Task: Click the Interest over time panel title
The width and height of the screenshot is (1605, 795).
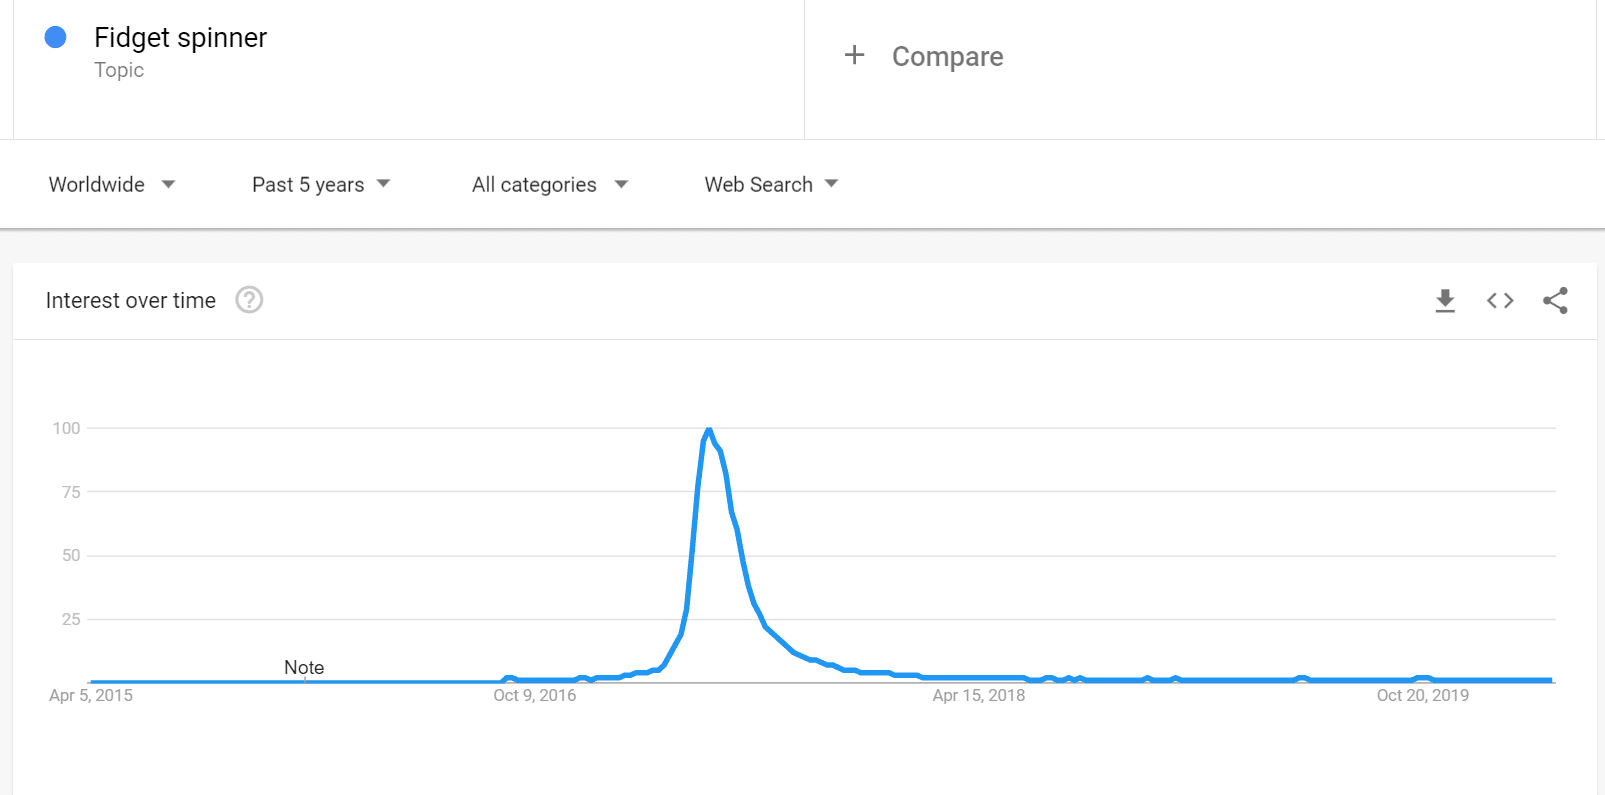Action: (x=130, y=300)
